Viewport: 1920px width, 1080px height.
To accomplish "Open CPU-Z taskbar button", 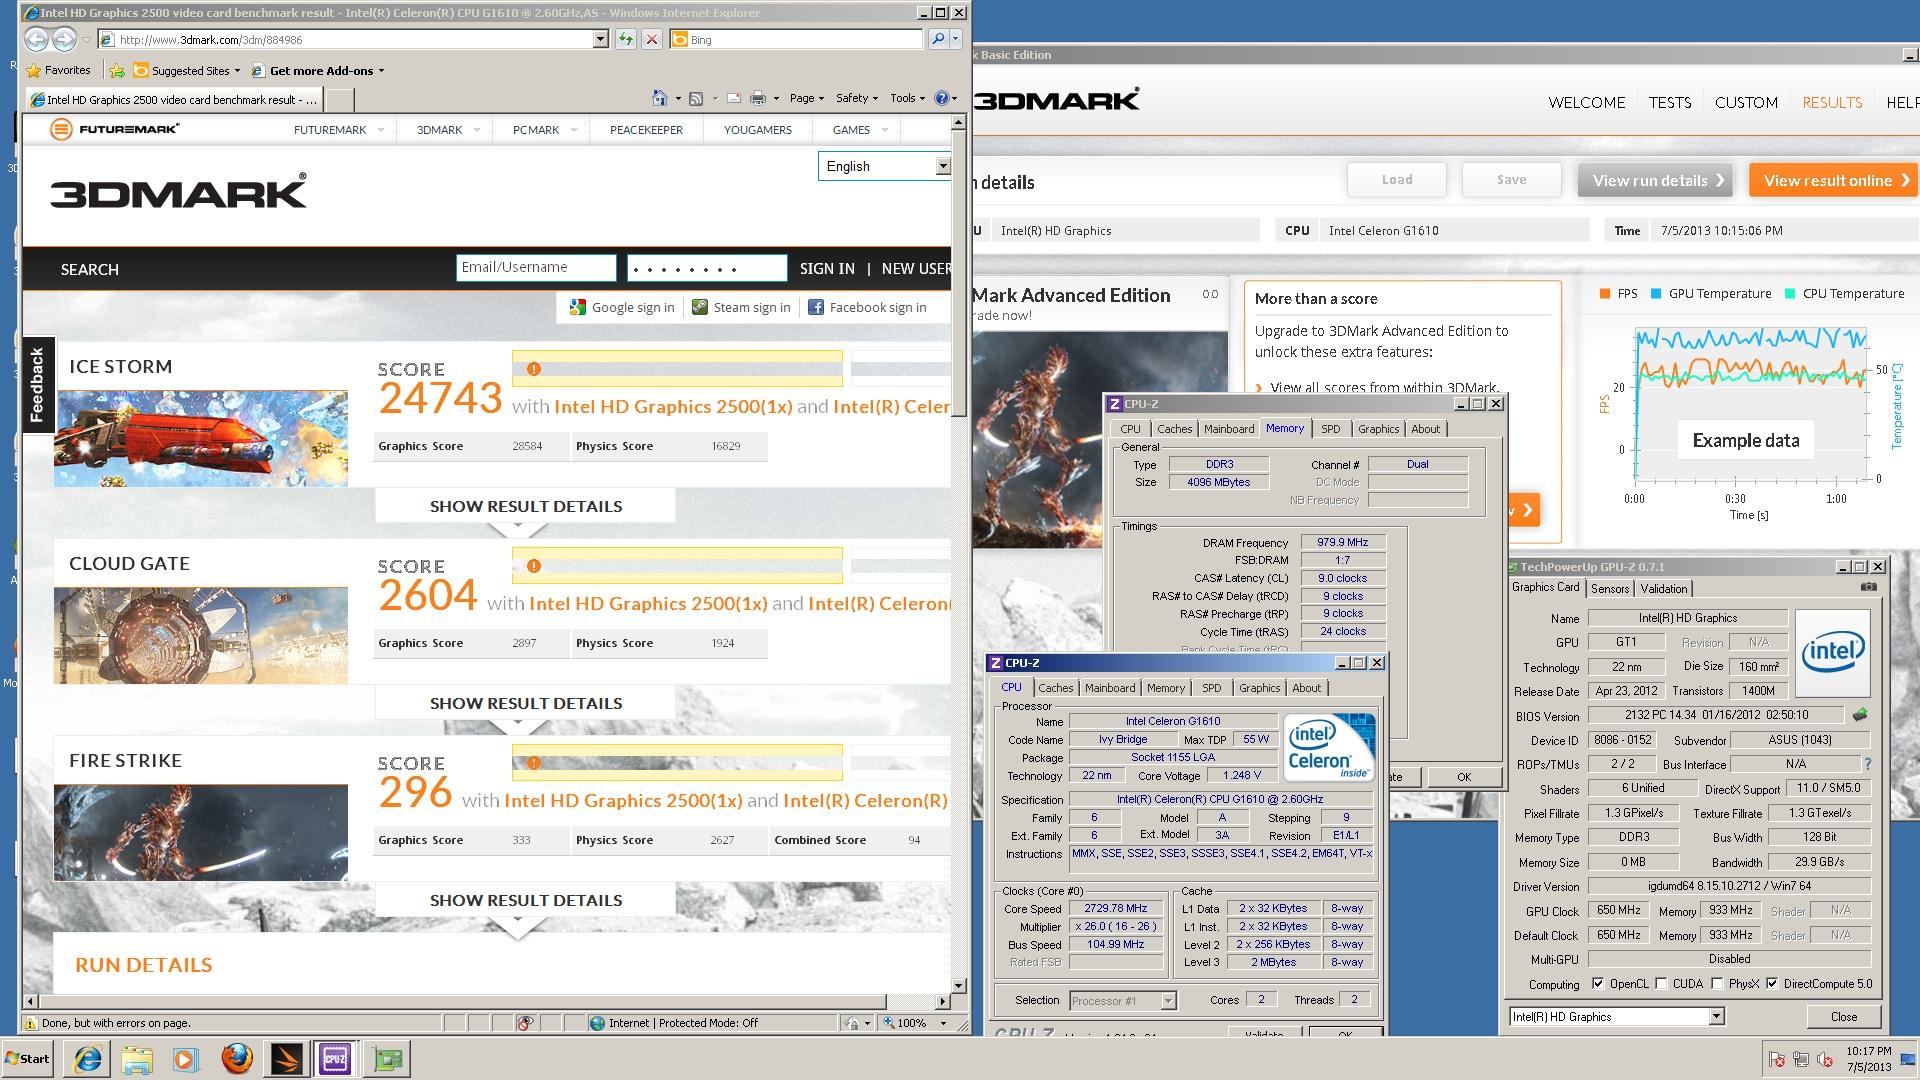I will 335,1059.
